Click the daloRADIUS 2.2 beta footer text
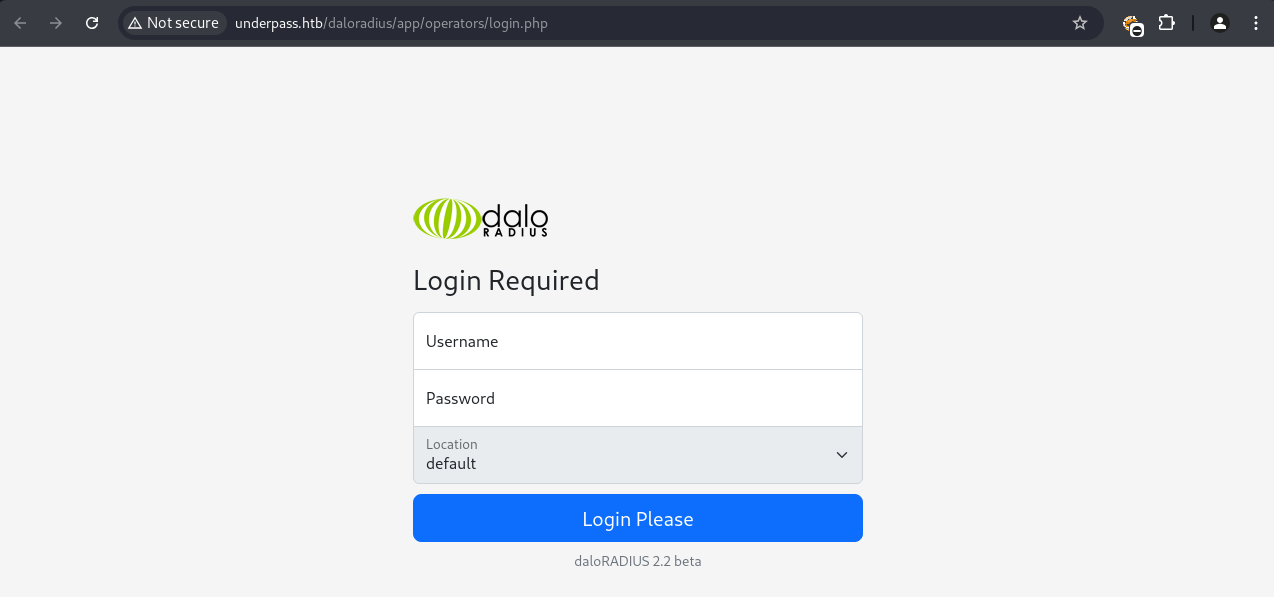 (x=637, y=561)
